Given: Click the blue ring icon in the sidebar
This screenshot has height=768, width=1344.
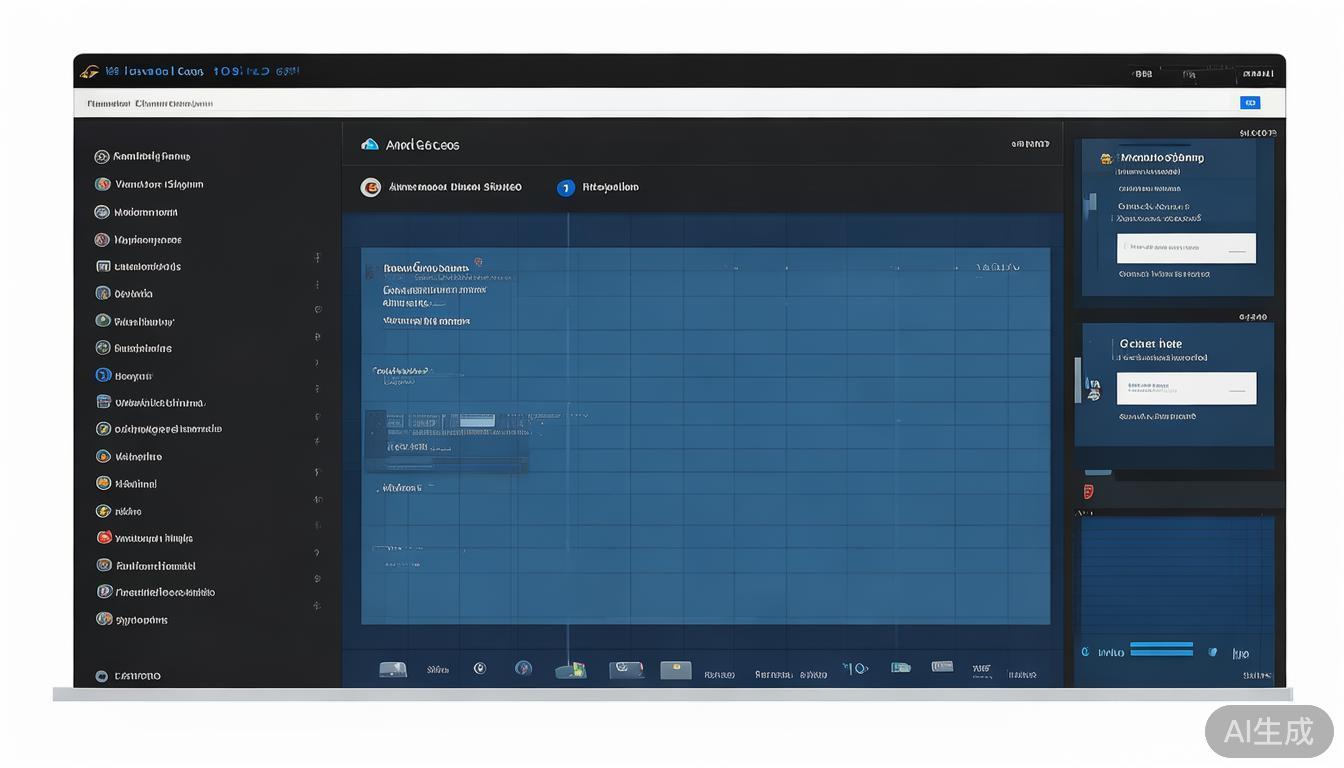Looking at the screenshot, I should coord(103,375).
